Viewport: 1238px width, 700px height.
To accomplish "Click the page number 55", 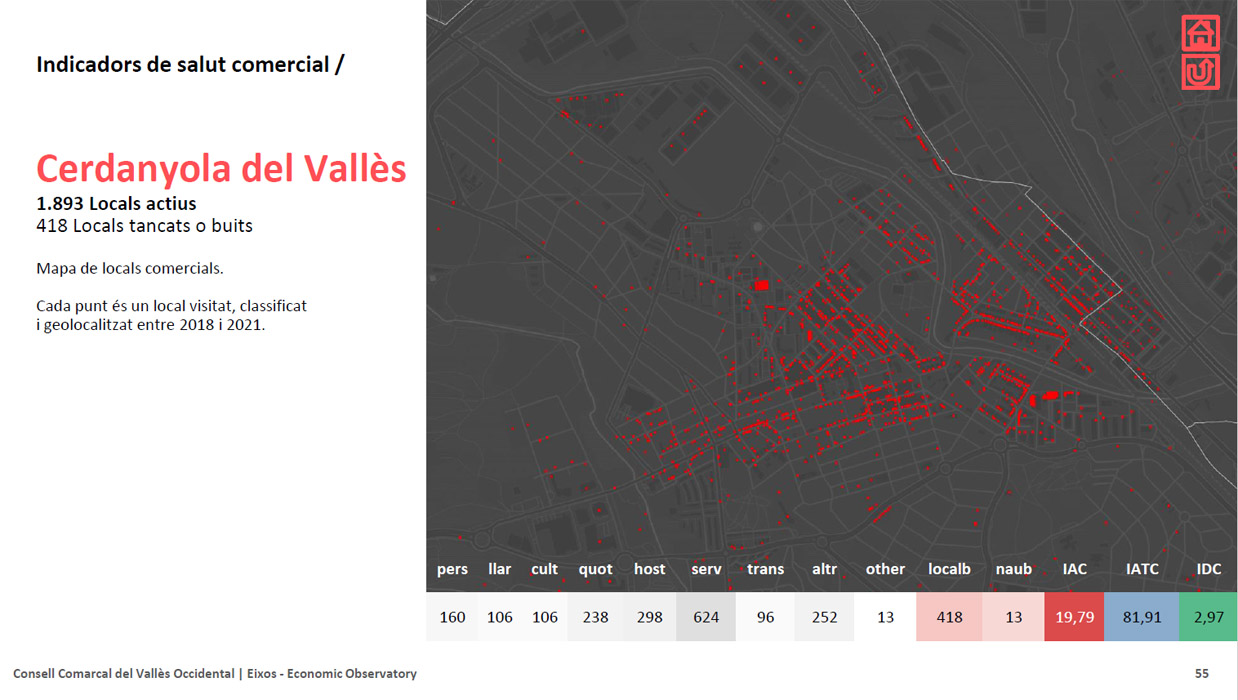I will 1202,674.
